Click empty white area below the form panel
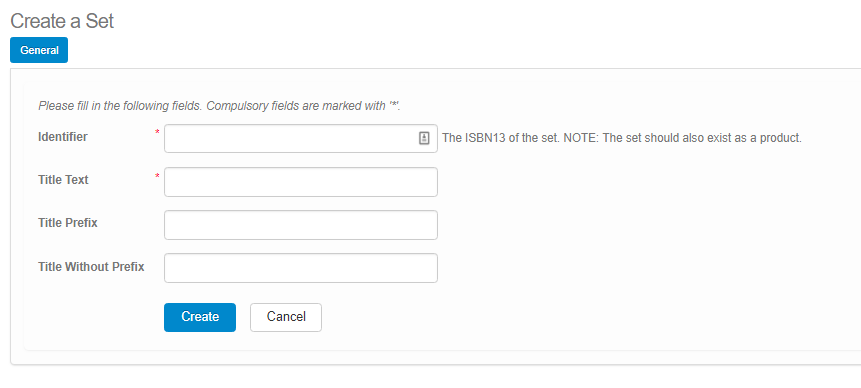Screen dimensions: 861x388 430,378
